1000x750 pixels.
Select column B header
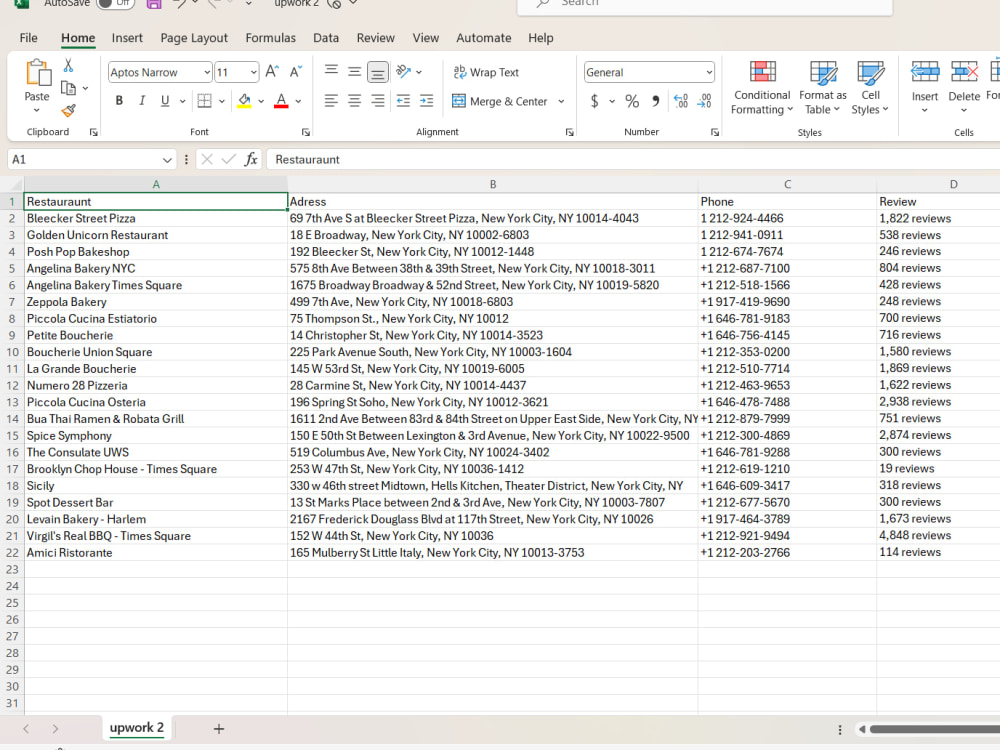coord(492,184)
